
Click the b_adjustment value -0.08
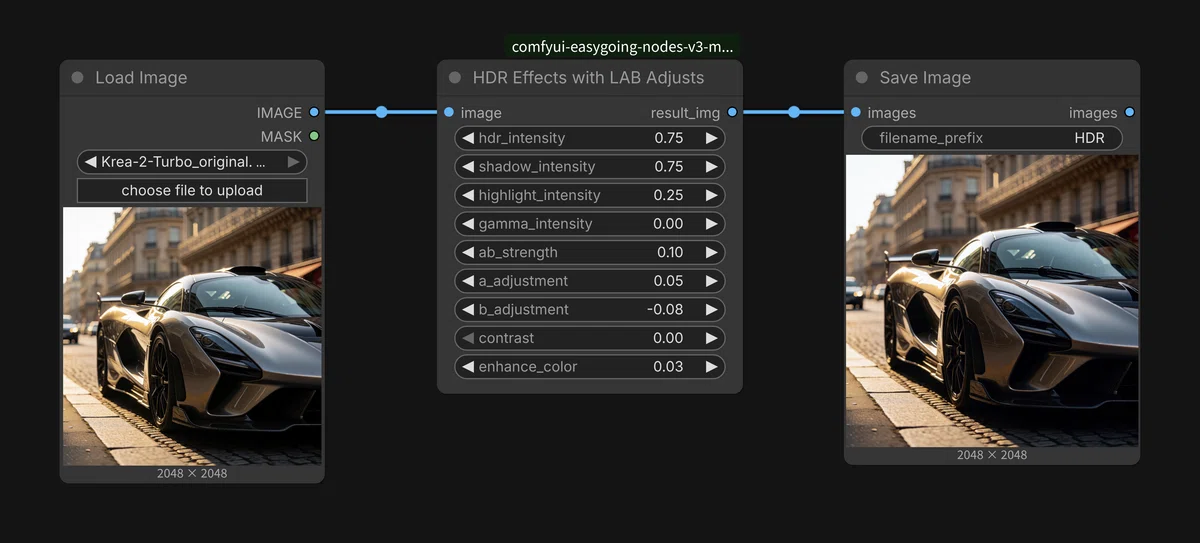665,309
